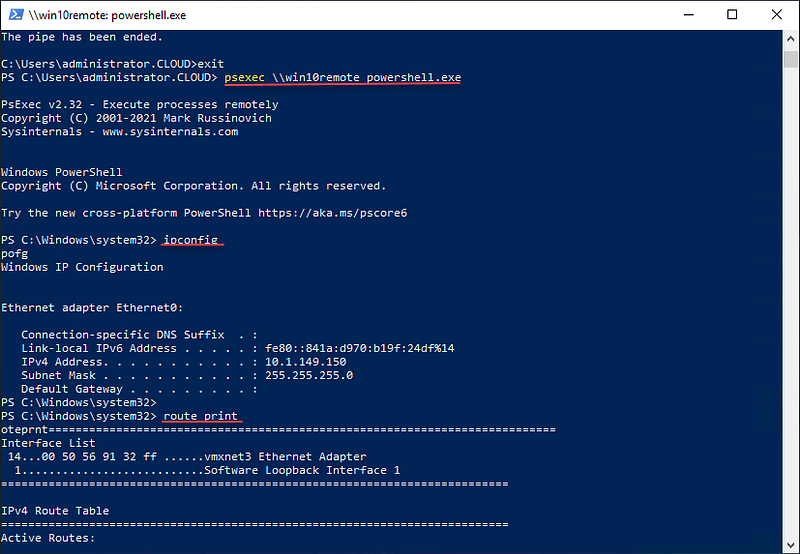
Task: Click the ipconfig command text
Action: (x=191, y=240)
